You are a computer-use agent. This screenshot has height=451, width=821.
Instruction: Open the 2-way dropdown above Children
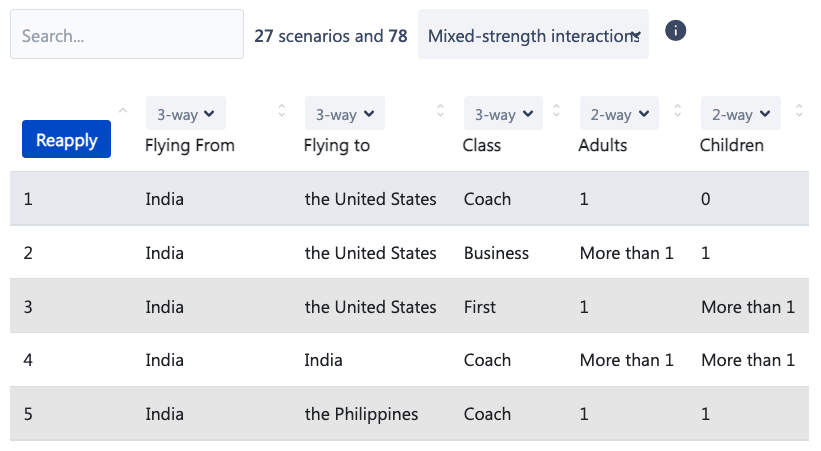click(741, 114)
